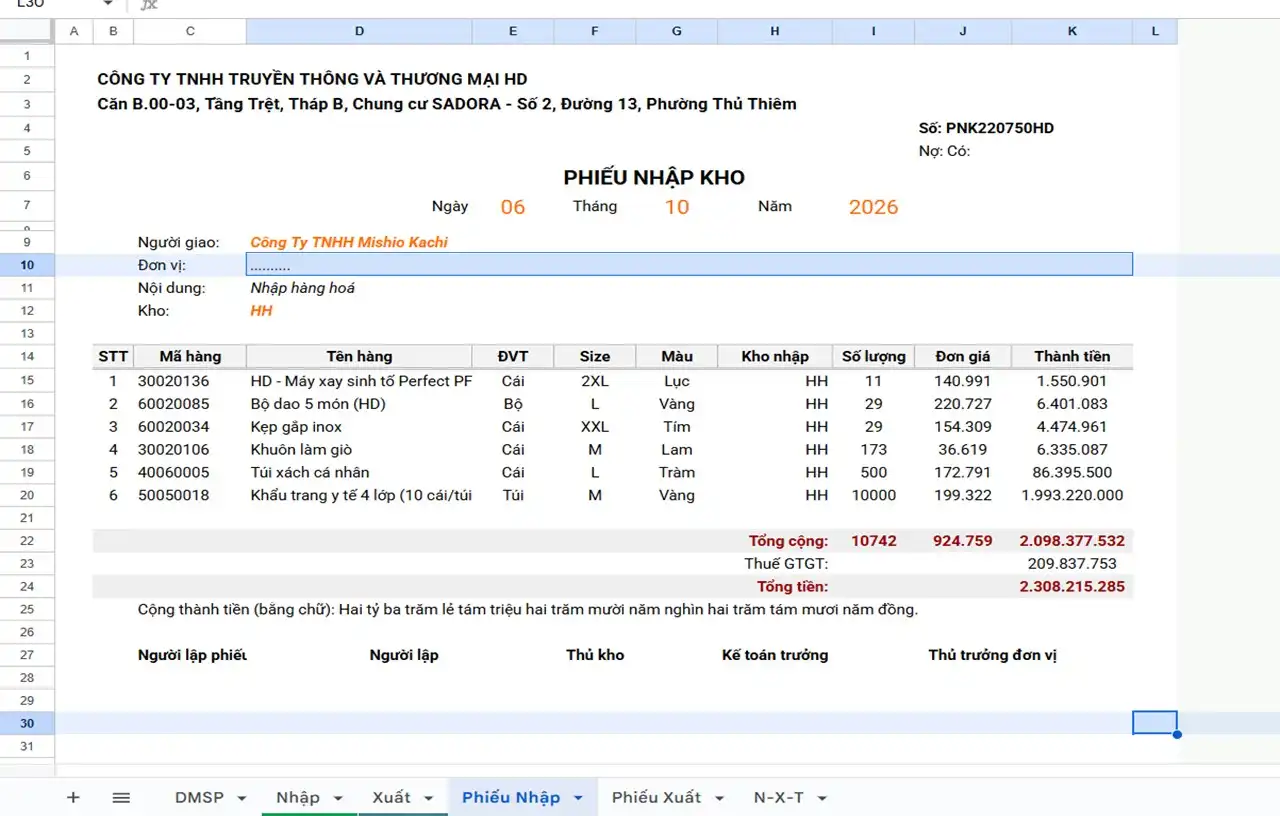The width and height of the screenshot is (1280, 816).
Task: Switch to the DMSP sheet tab
Action: pos(199,797)
